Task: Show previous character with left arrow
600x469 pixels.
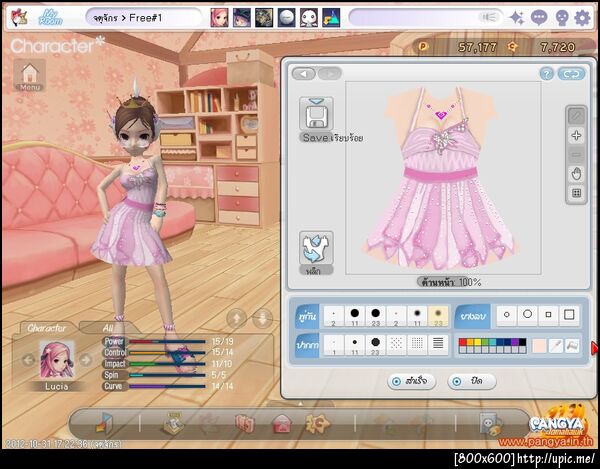Action: (28, 360)
